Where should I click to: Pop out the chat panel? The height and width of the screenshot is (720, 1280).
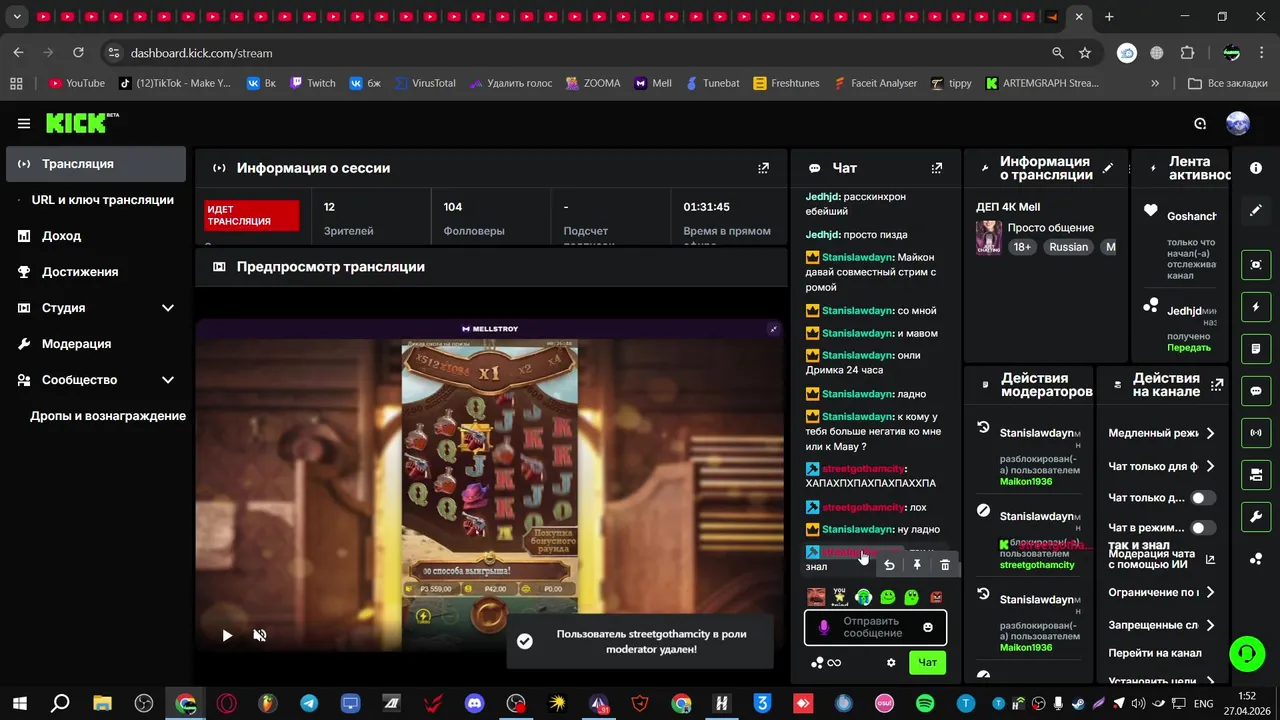click(x=937, y=168)
